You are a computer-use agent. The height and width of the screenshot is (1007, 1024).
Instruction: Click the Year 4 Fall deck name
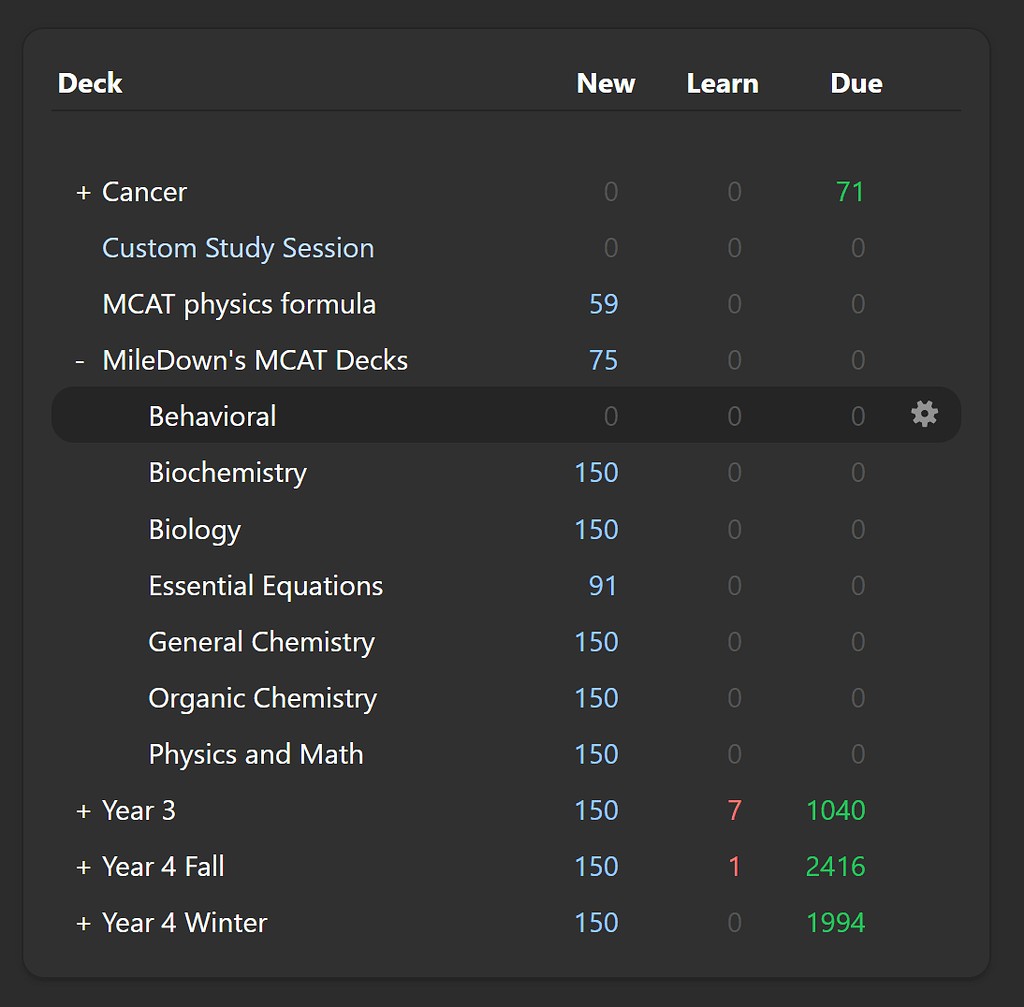click(163, 867)
